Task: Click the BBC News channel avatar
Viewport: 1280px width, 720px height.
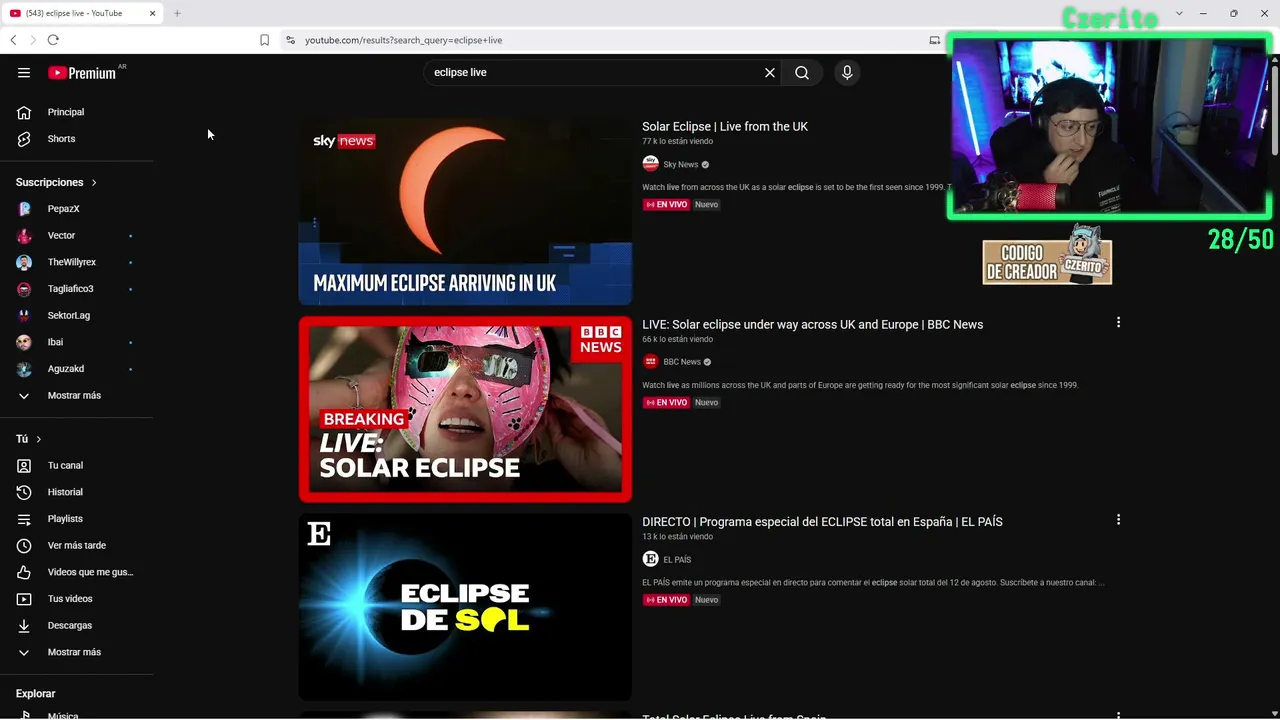Action: click(650, 362)
